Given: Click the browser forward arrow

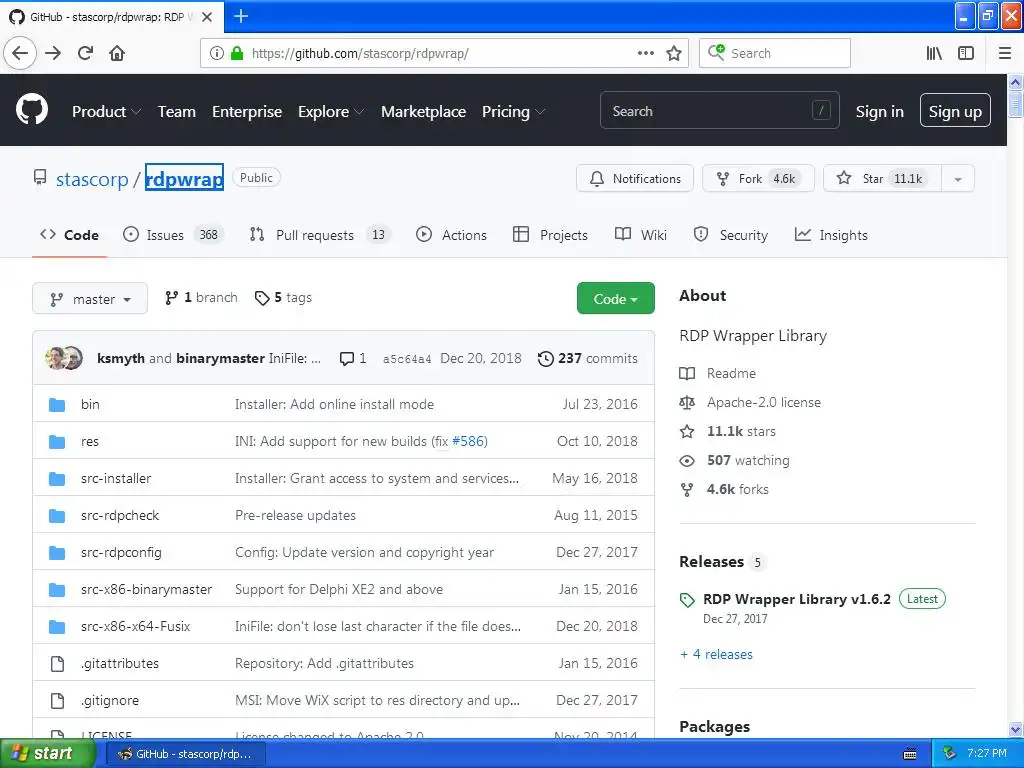Looking at the screenshot, I should 53,53.
